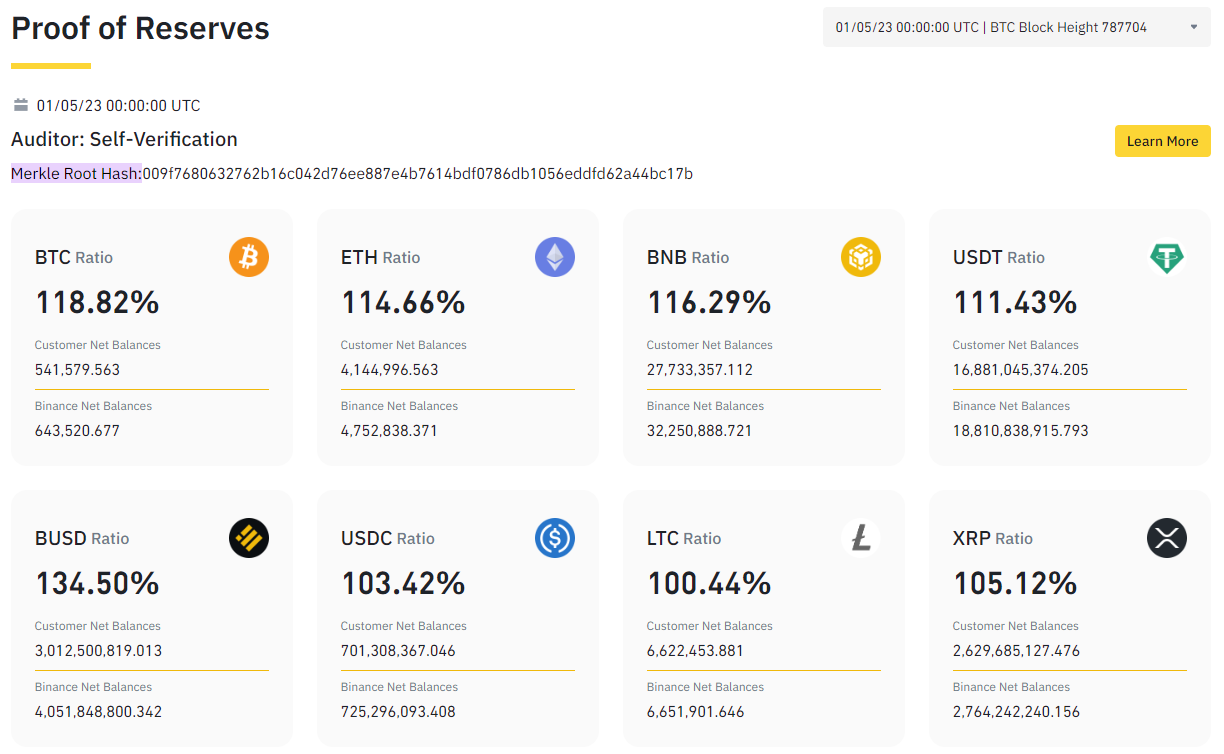
Task: Click BTC customer balance 541,579.563
Action: click(x=77, y=370)
